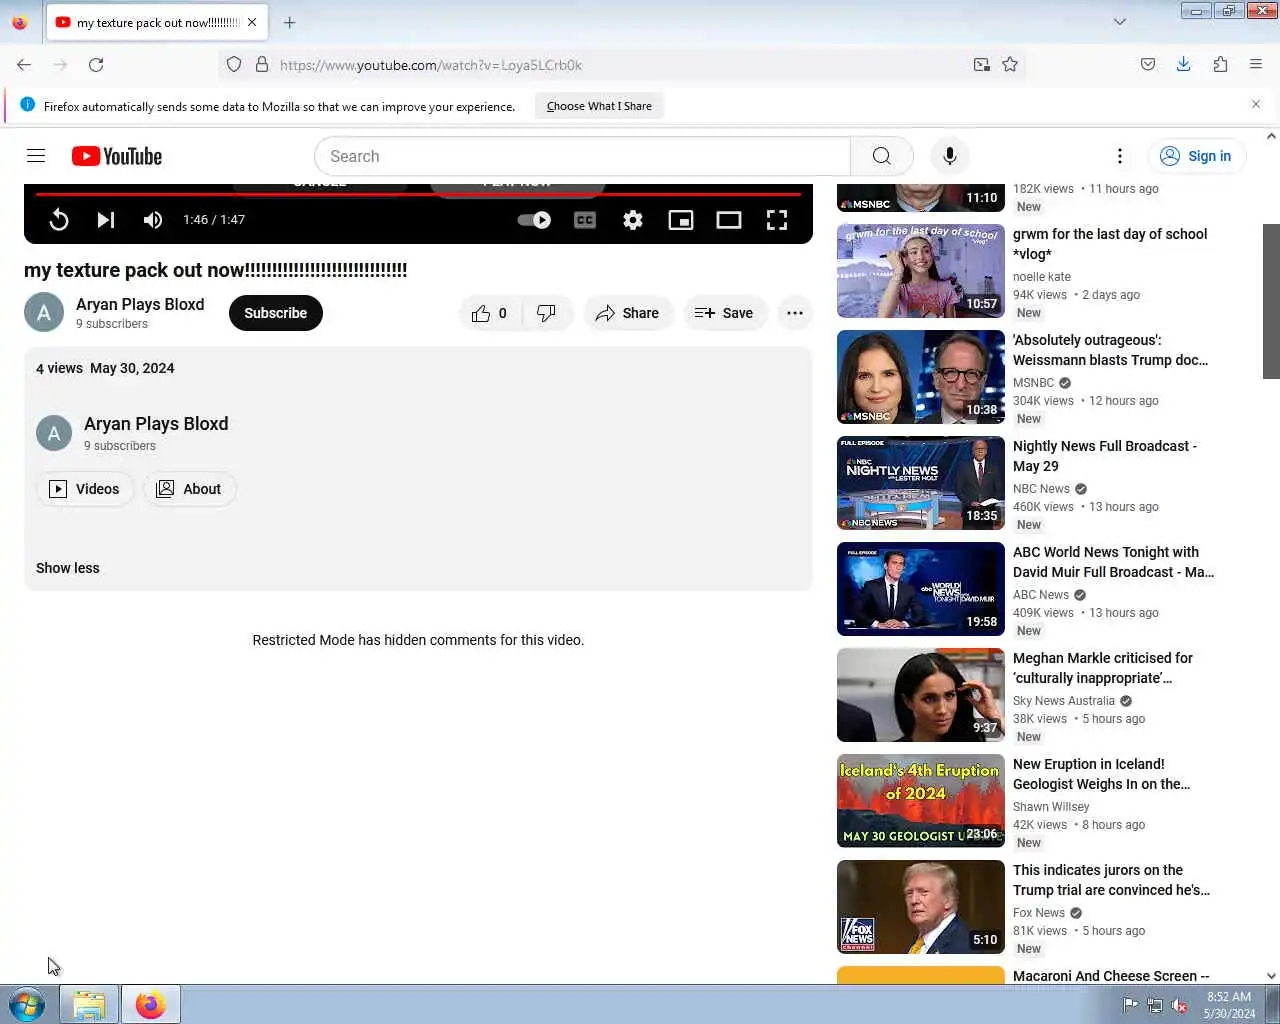Click the Firefox taskbar icon

point(151,1004)
